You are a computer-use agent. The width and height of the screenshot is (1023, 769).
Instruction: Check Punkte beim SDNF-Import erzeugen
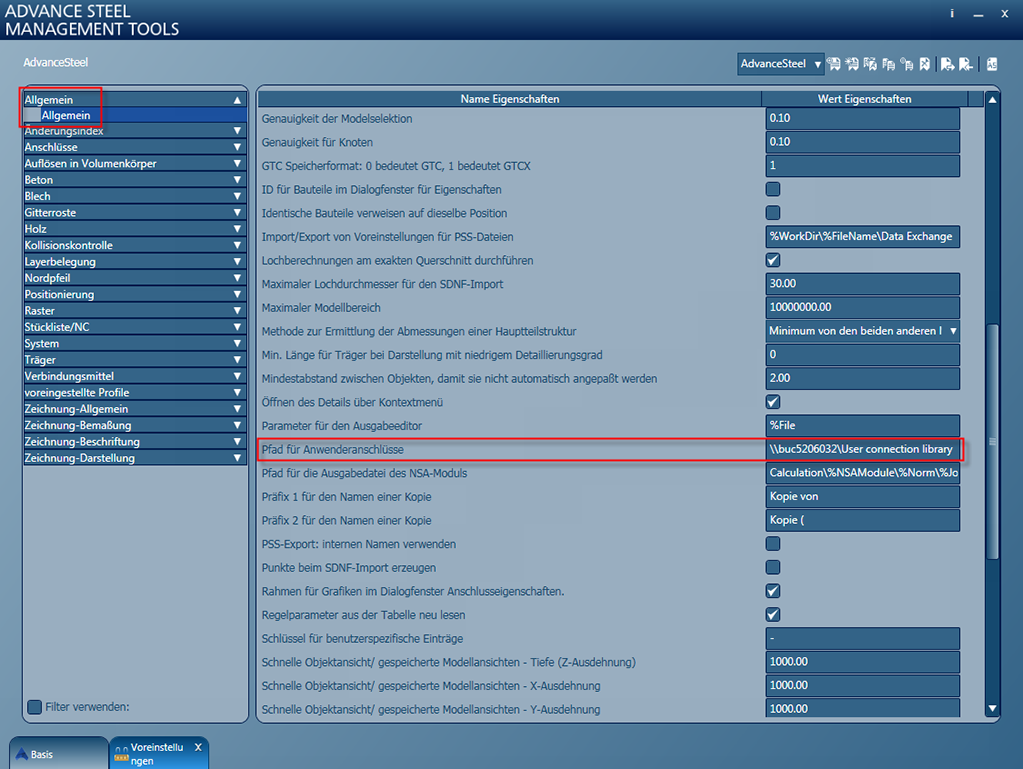[x=773, y=567]
